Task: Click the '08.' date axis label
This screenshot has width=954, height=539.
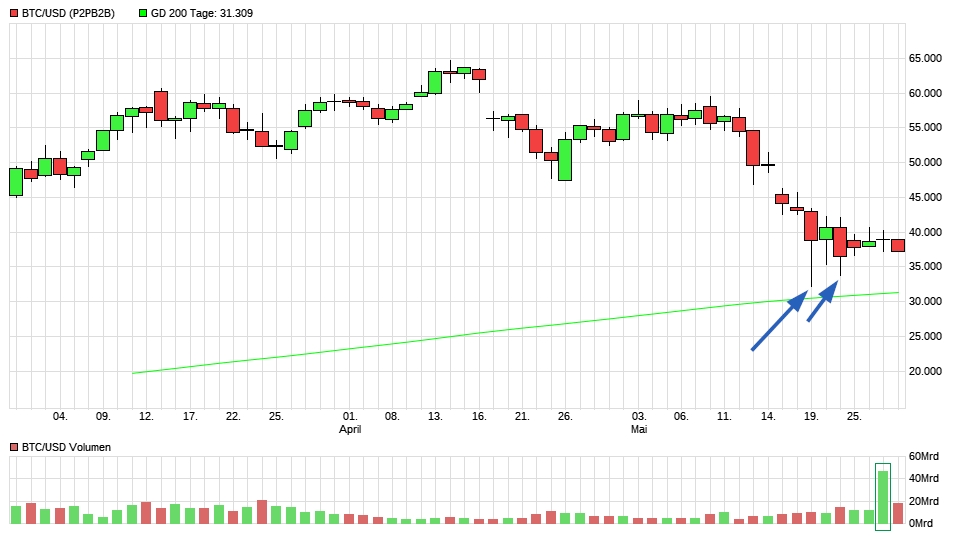Action: tap(392, 417)
